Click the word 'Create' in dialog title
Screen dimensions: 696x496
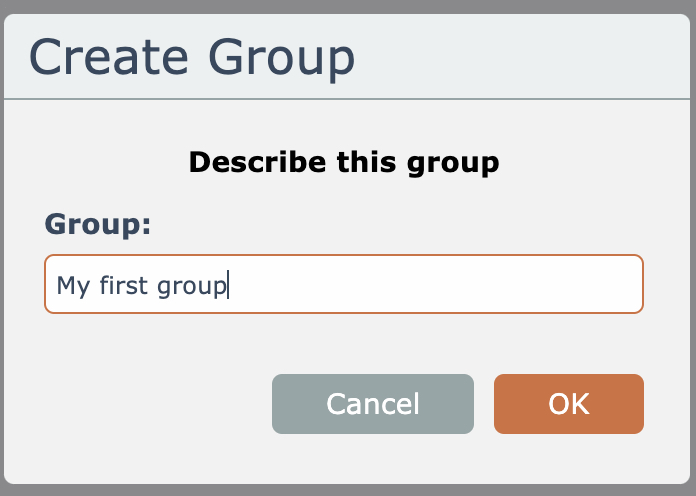(x=111, y=58)
